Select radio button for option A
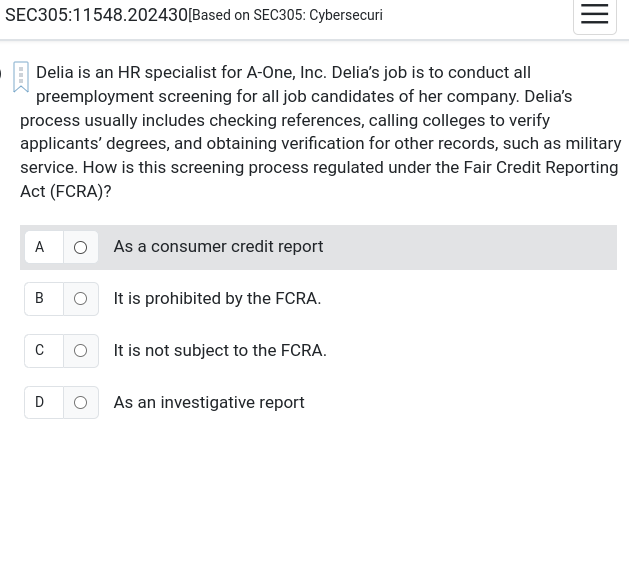The height and width of the screenshot is (561, 629). [81, 247]
